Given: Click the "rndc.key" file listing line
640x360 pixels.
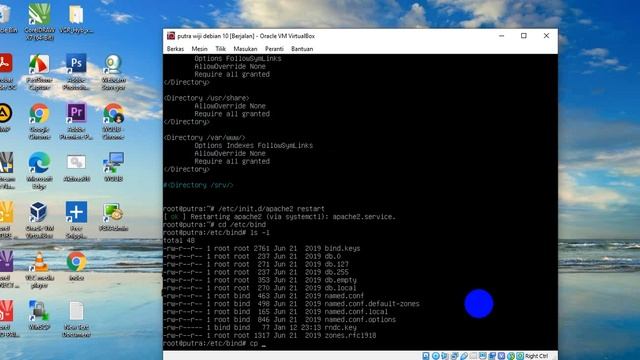Looking at the screenshot, I should pos(260,328).
